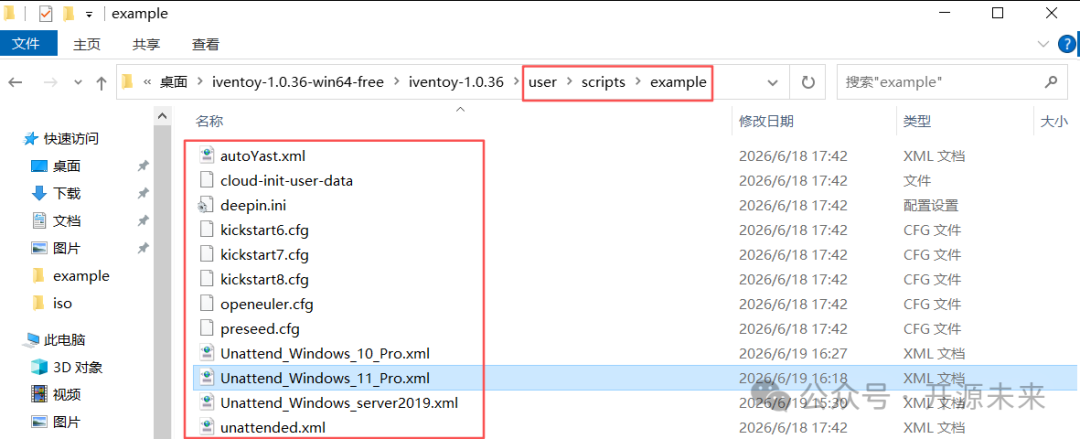Select the cloud-init-user-data file icon
Viewport: 1080px width, 439px height.
(207, 181)
